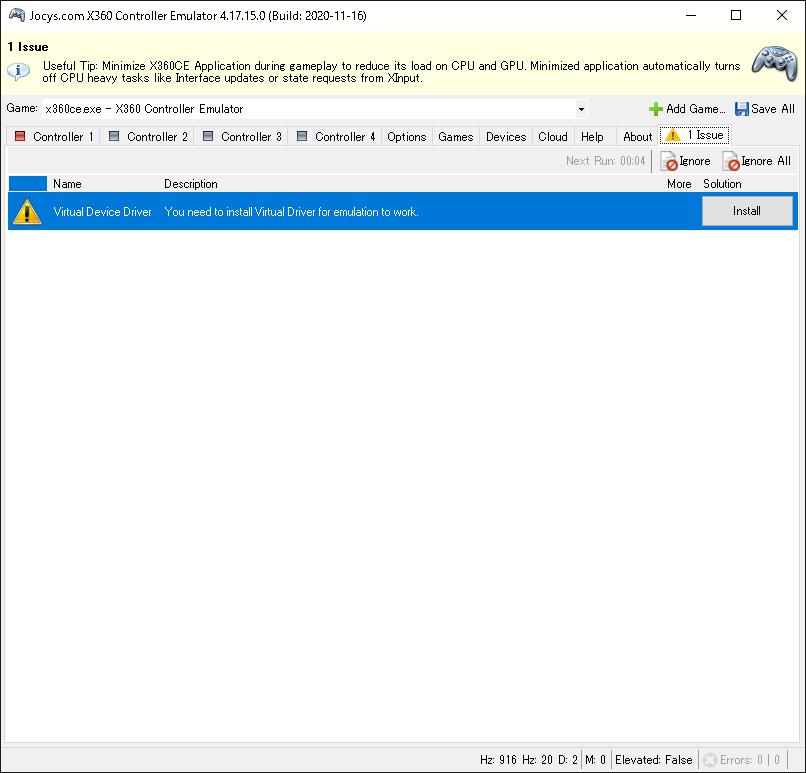Click the gray Controller 2 status icon
806x773 pixels.
[x=114, y=136]
